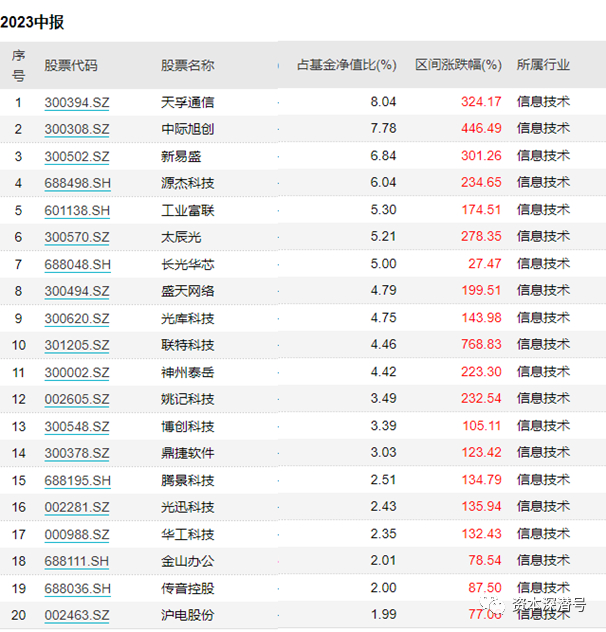Select stock name 联特科技
This screenshot has height=632, width=606.
coord(187,345)
